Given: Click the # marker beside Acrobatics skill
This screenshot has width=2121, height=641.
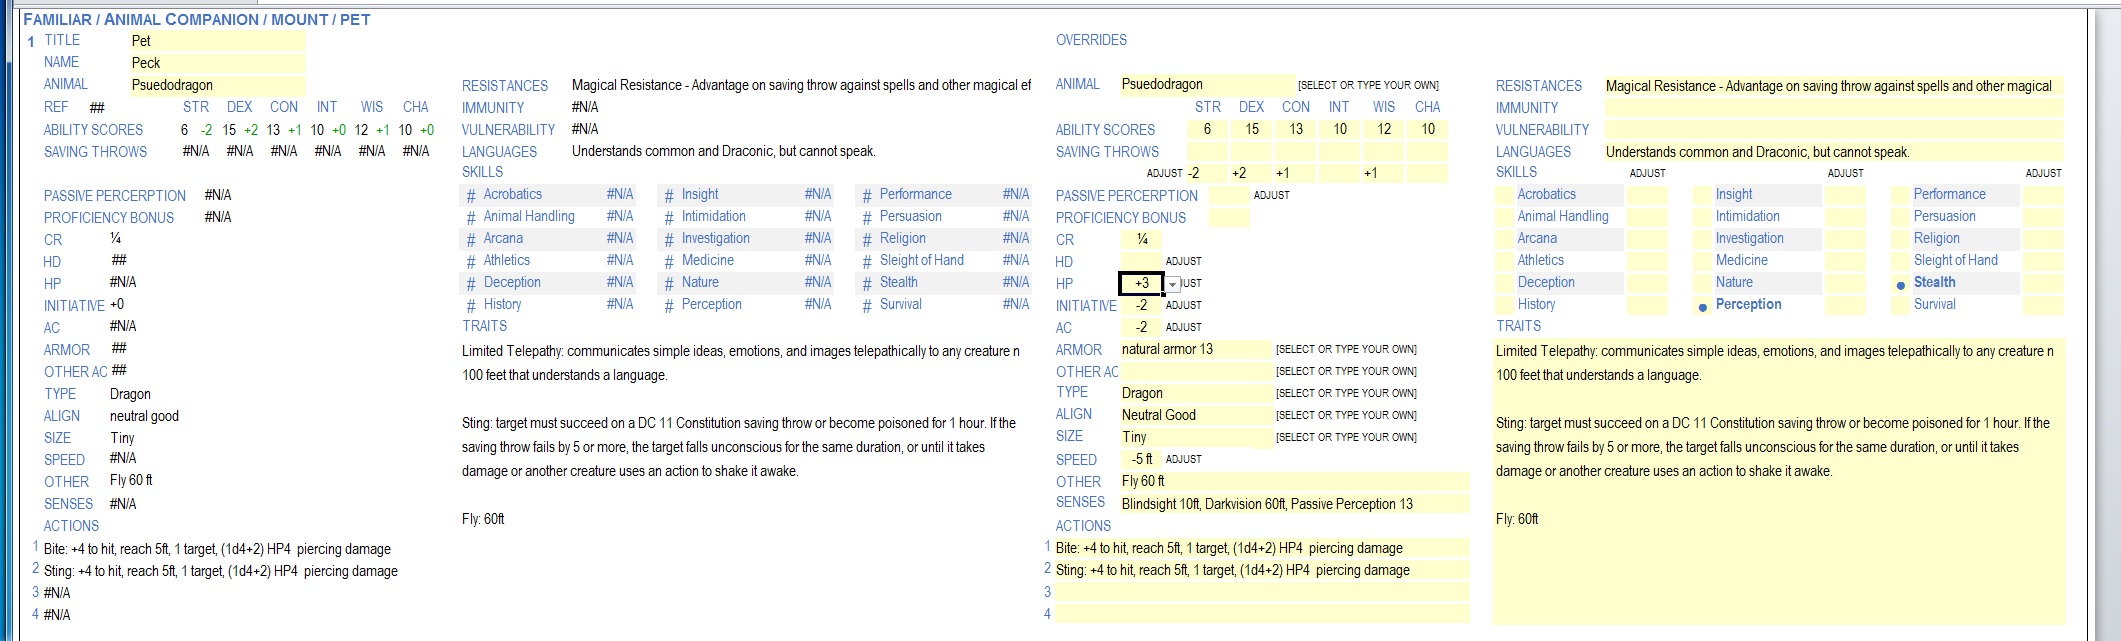Looking at the screenshot, I should pos(470,196).
